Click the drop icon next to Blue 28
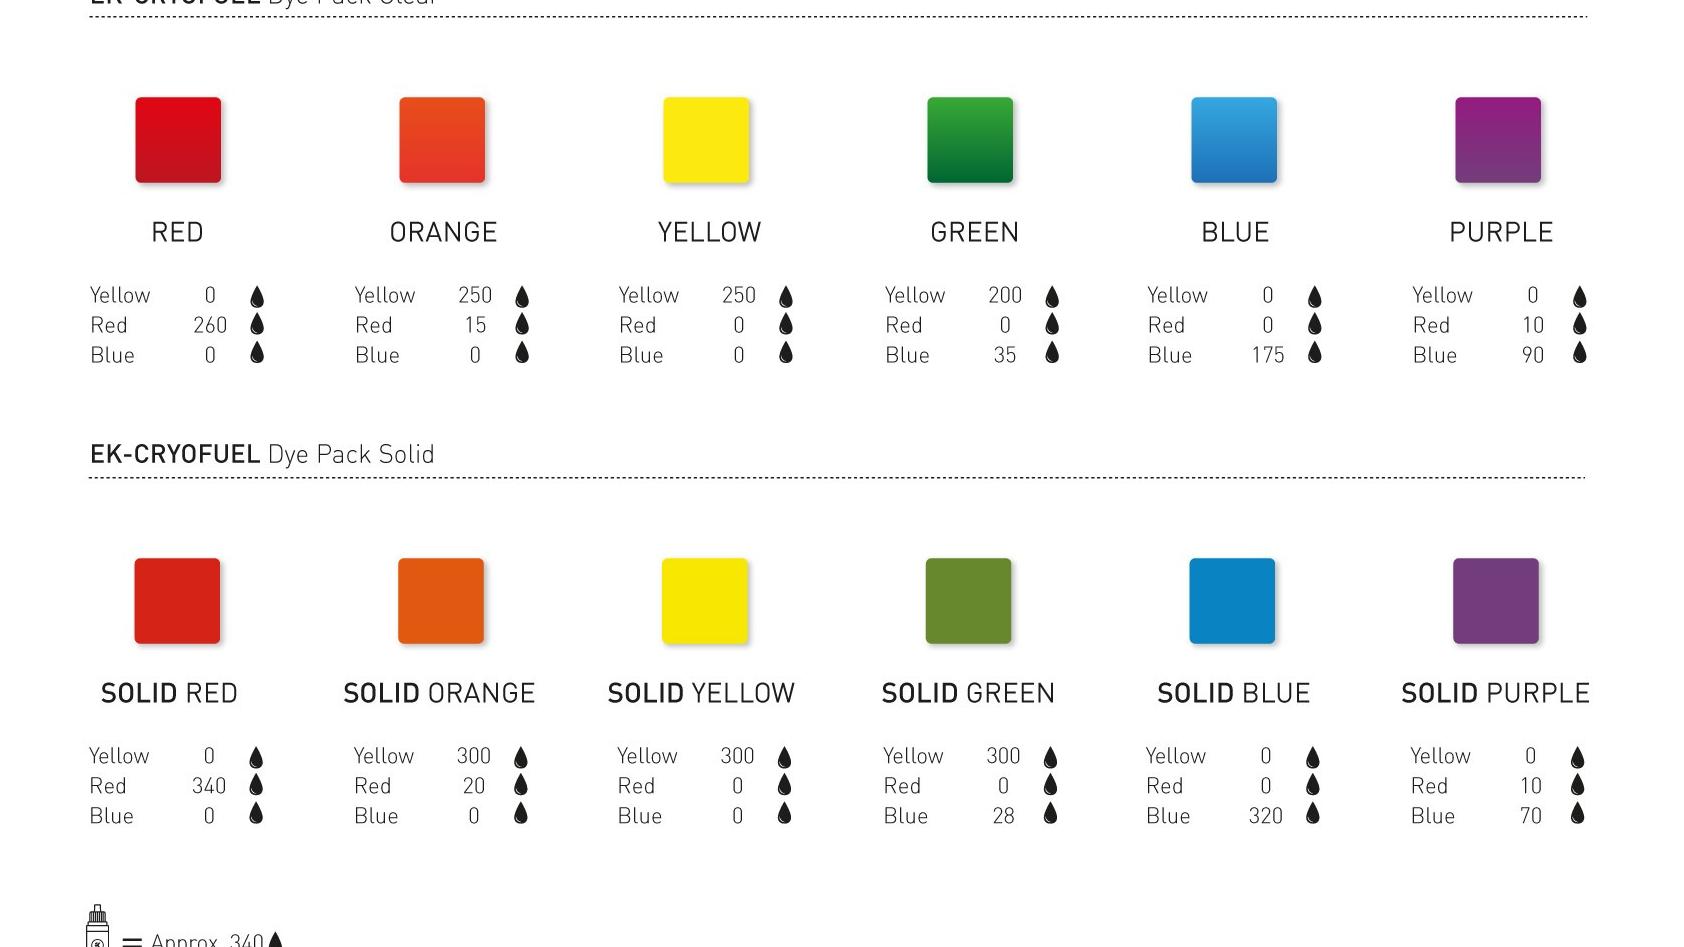The height and width of the screenshot is (947, 1684). point(1050,815)
